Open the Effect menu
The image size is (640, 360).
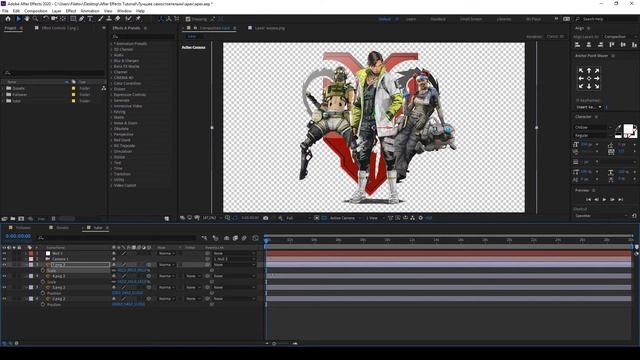71,11
